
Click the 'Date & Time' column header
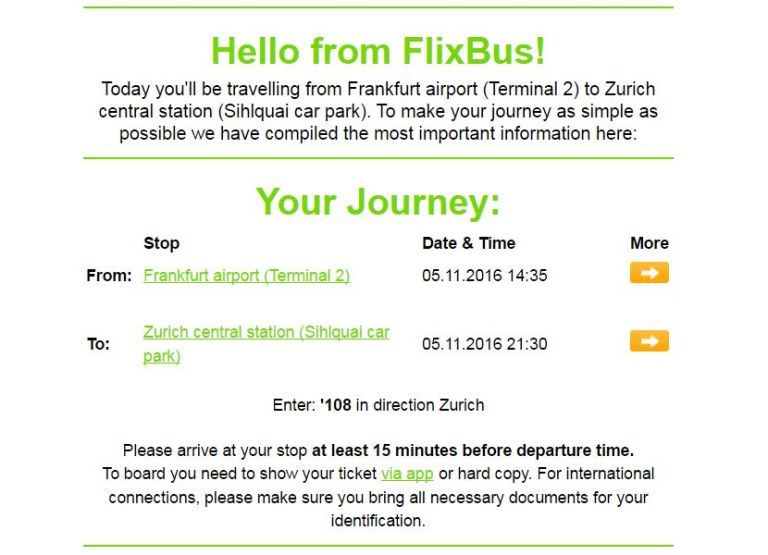point(468,243)
